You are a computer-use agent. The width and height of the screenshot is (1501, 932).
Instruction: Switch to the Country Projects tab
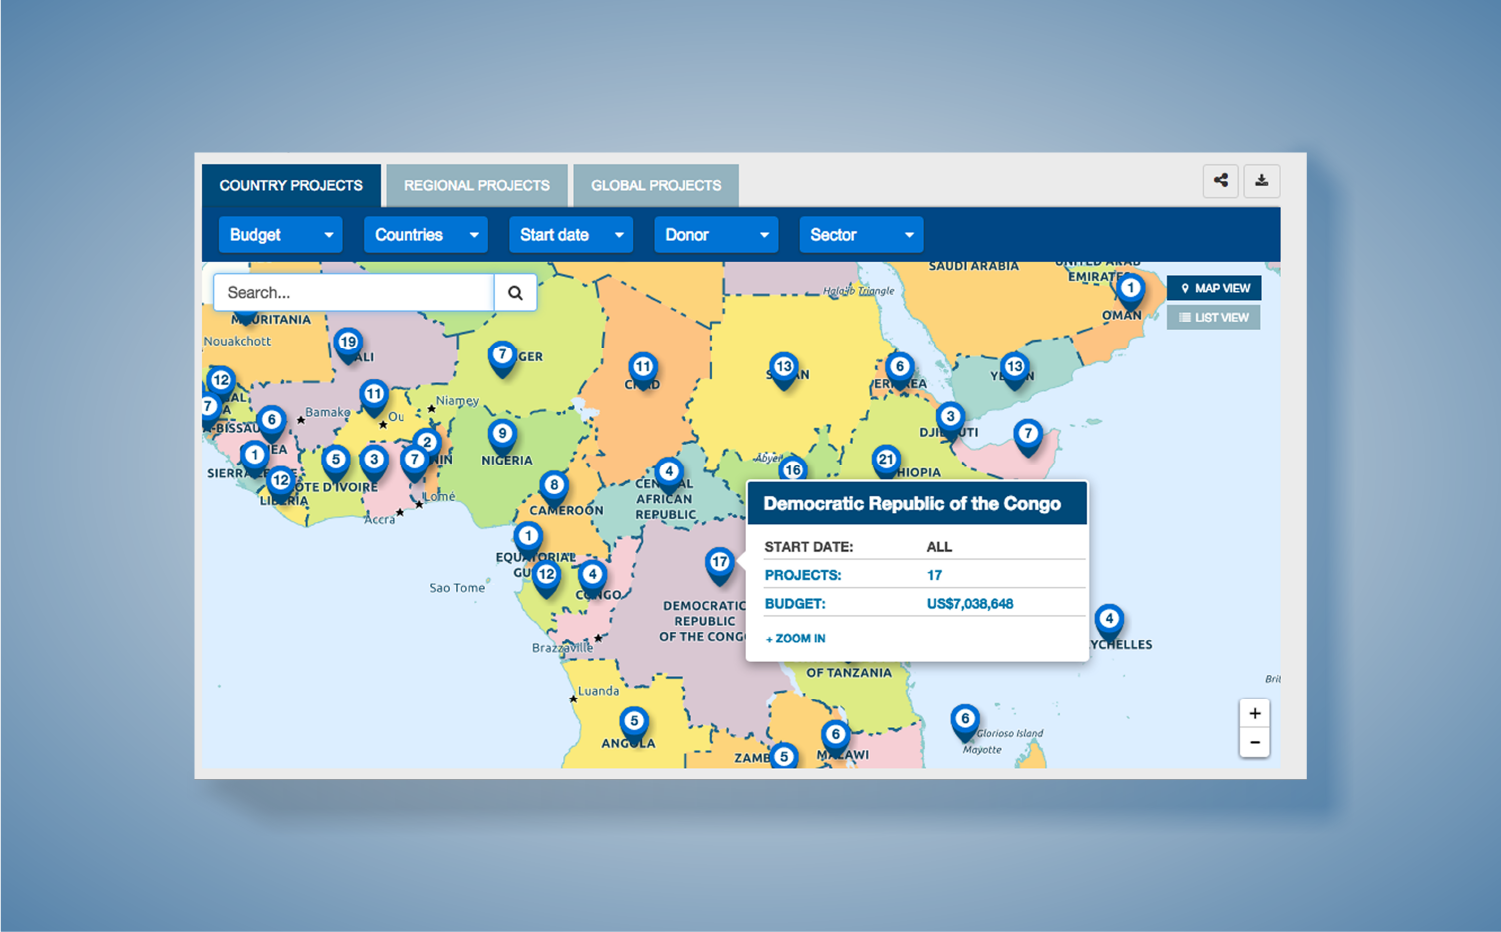click(x=291, y=185)
